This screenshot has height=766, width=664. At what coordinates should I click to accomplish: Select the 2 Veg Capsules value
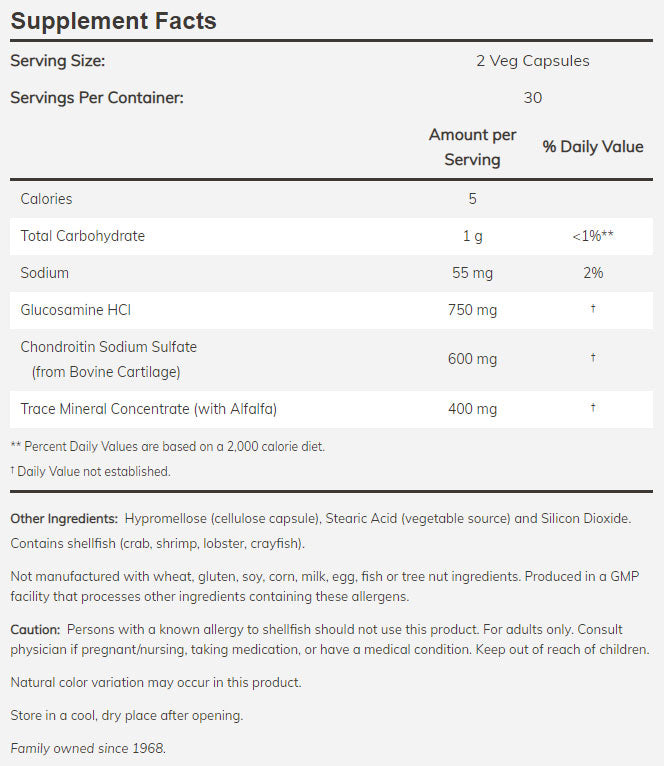532,61
